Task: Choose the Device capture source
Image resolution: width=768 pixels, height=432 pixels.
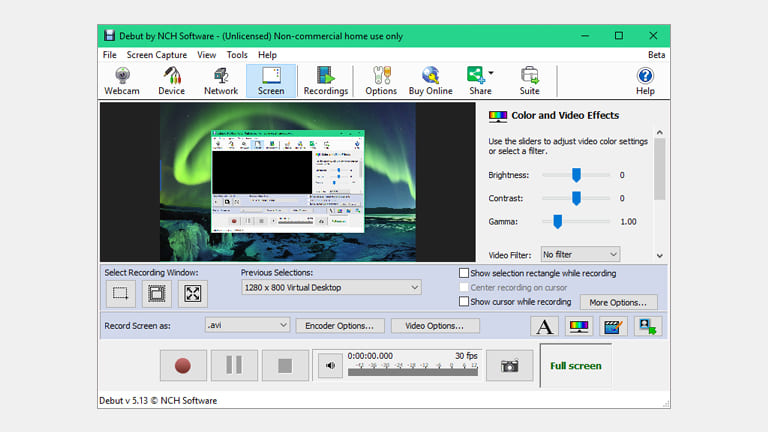Action: pyautogui.click(x=171, y=81)
